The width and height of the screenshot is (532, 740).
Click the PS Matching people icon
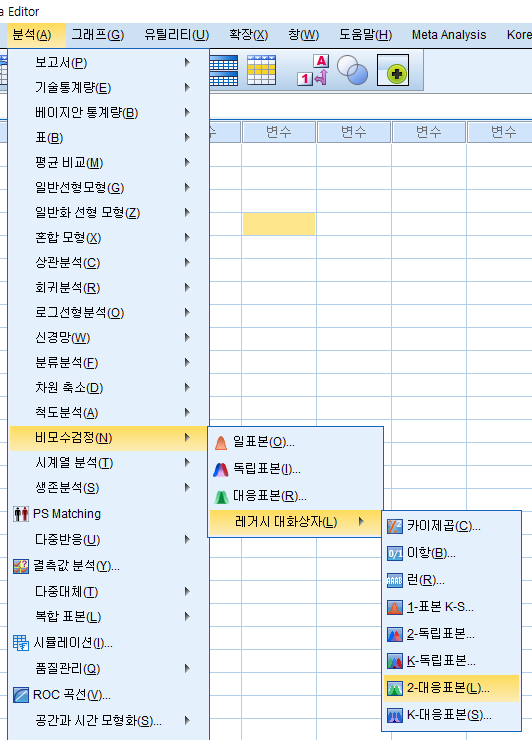pos(21,514)
